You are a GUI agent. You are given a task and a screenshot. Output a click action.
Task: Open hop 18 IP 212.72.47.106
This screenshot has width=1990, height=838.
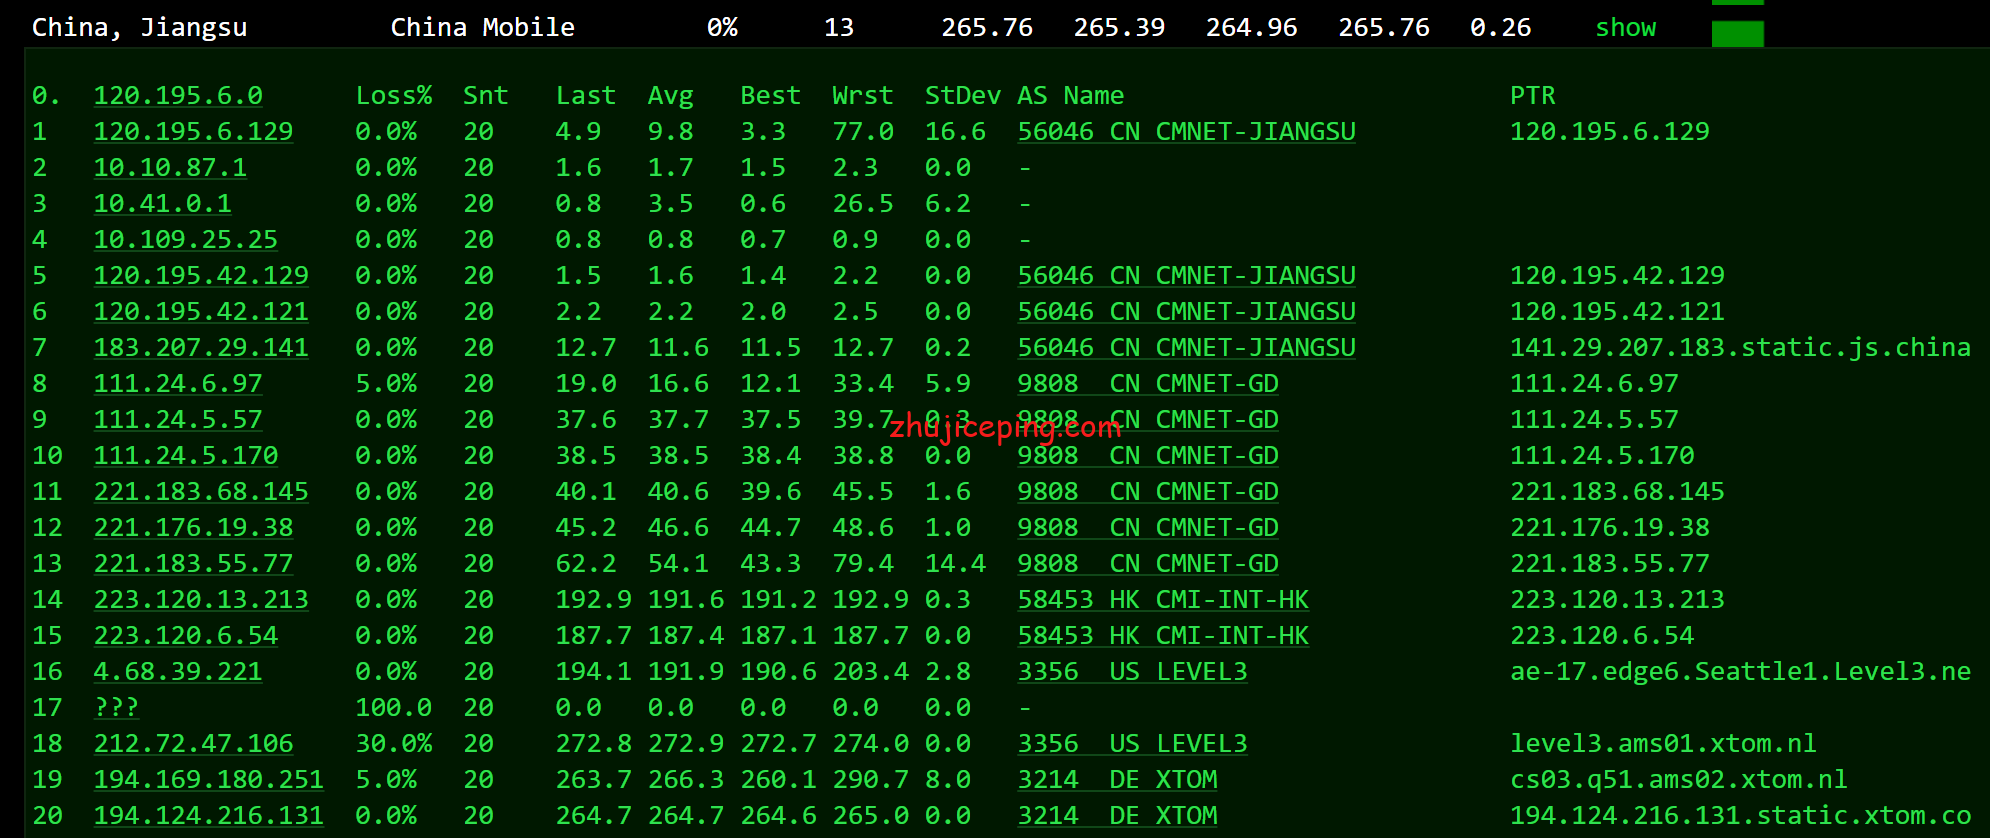[x=193, y=744]
